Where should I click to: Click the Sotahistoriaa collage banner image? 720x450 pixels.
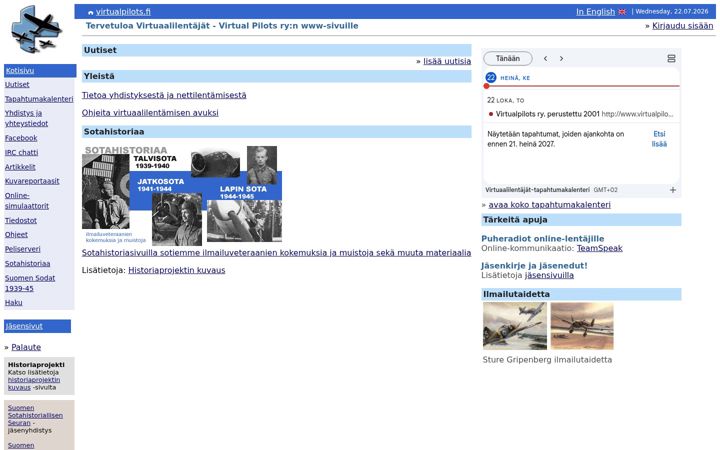(x=182, y=194)
